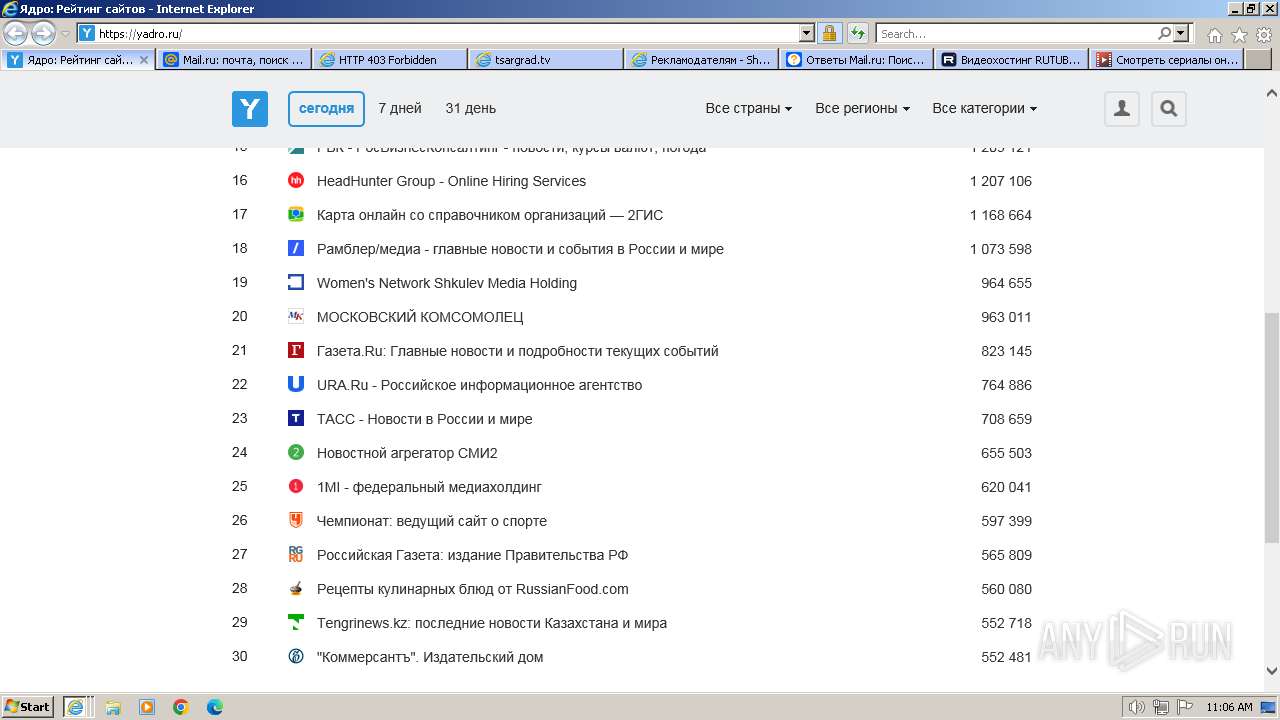The image size is (1280, 720).
Task: Go back with the browser Back arrow
Action: click(16, 33)
